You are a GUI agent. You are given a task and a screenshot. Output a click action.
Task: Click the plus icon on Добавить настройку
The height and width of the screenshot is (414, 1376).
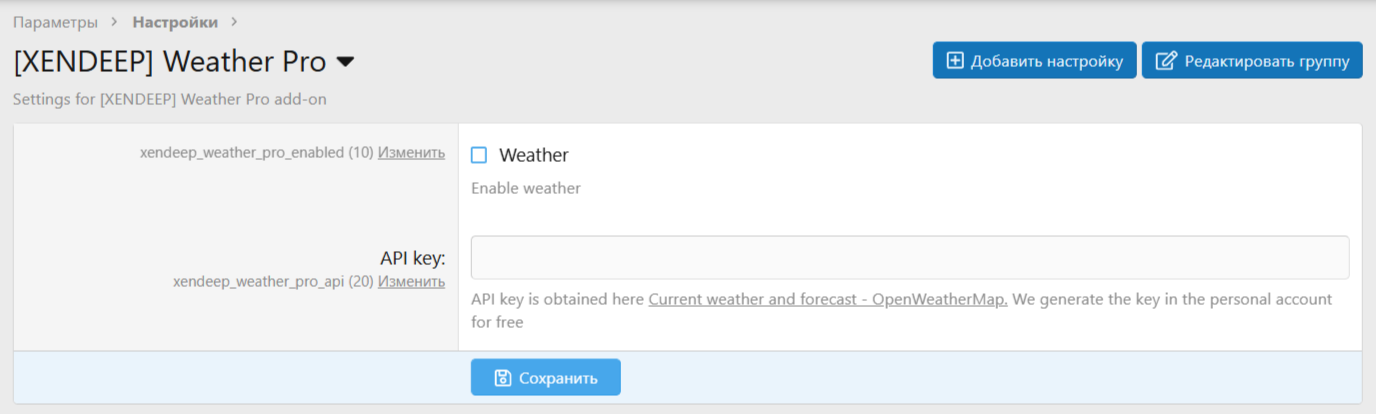pyautogui.click(x=955, y=61)
